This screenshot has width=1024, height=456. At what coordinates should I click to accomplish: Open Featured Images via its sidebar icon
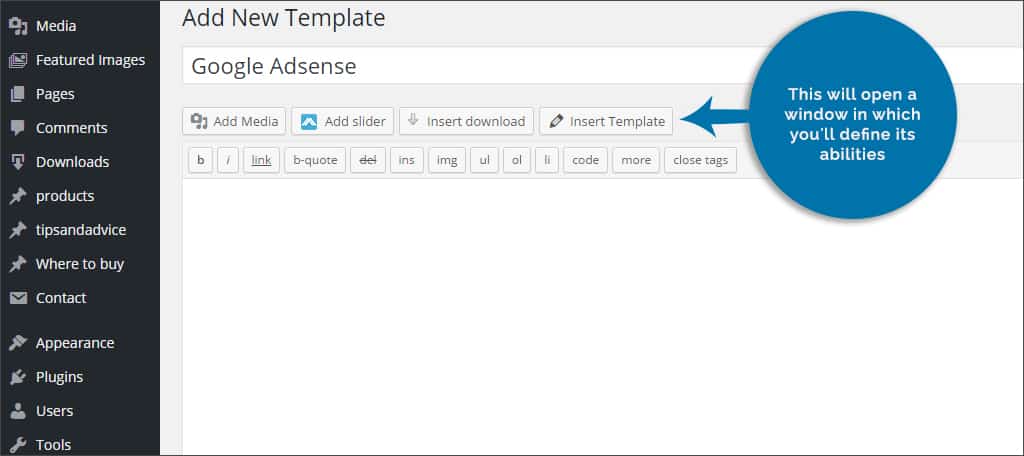coord(18,60)
